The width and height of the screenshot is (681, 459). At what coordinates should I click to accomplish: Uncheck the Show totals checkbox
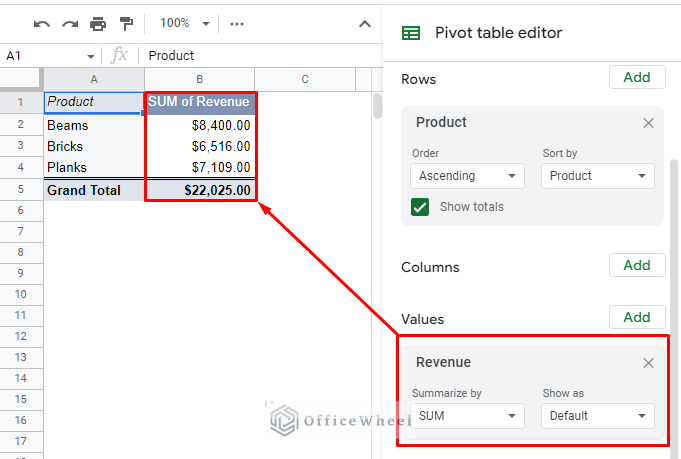point(420,207)
